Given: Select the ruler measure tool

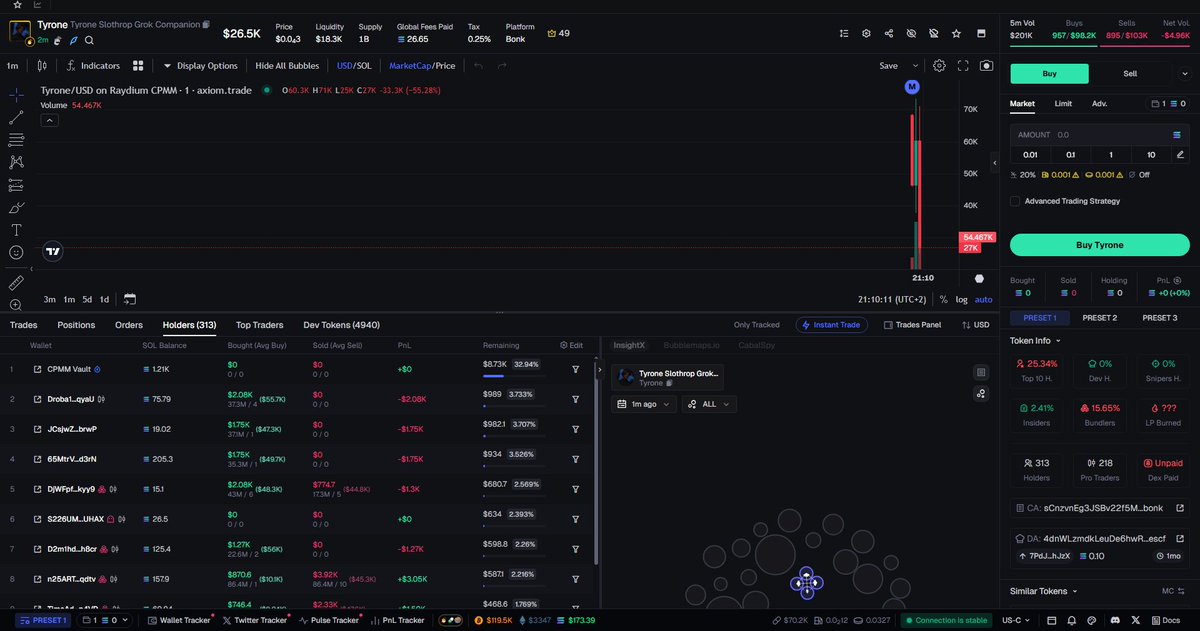Looking at the screenshot, I should coord(17,283).
